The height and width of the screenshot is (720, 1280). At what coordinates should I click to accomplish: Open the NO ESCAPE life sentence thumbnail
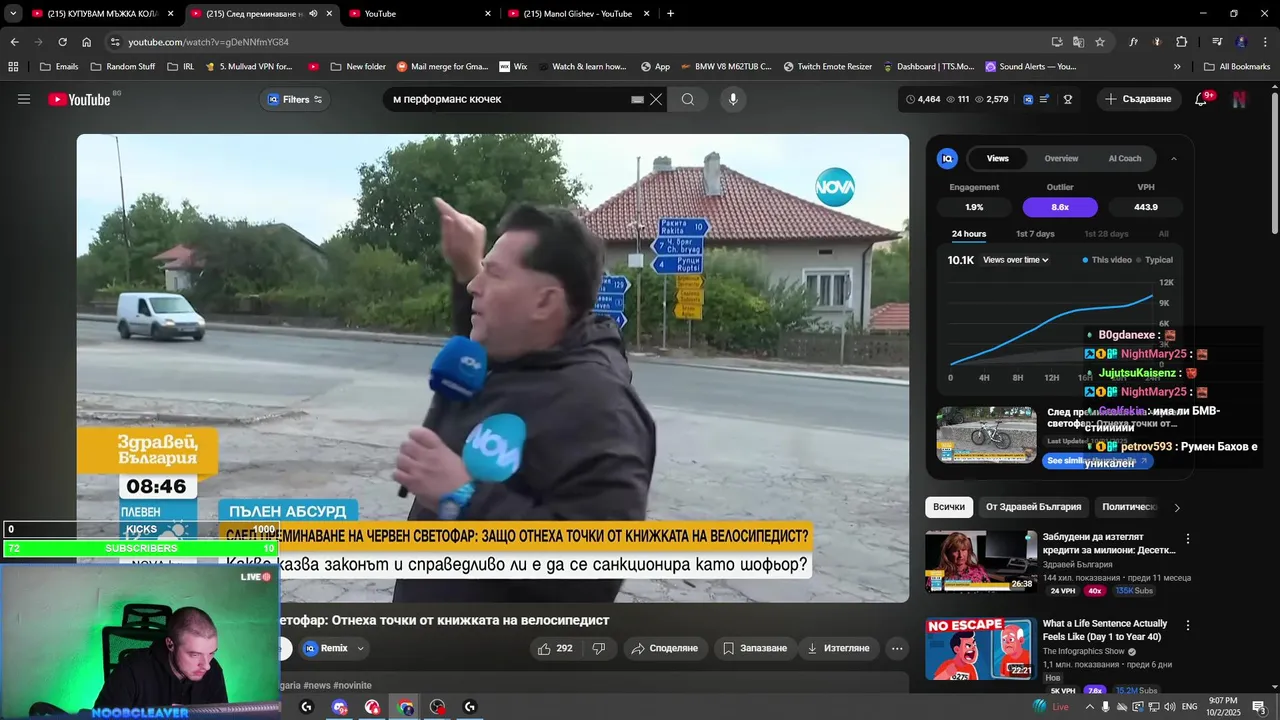pyautogui.click(x=981, y=649)
